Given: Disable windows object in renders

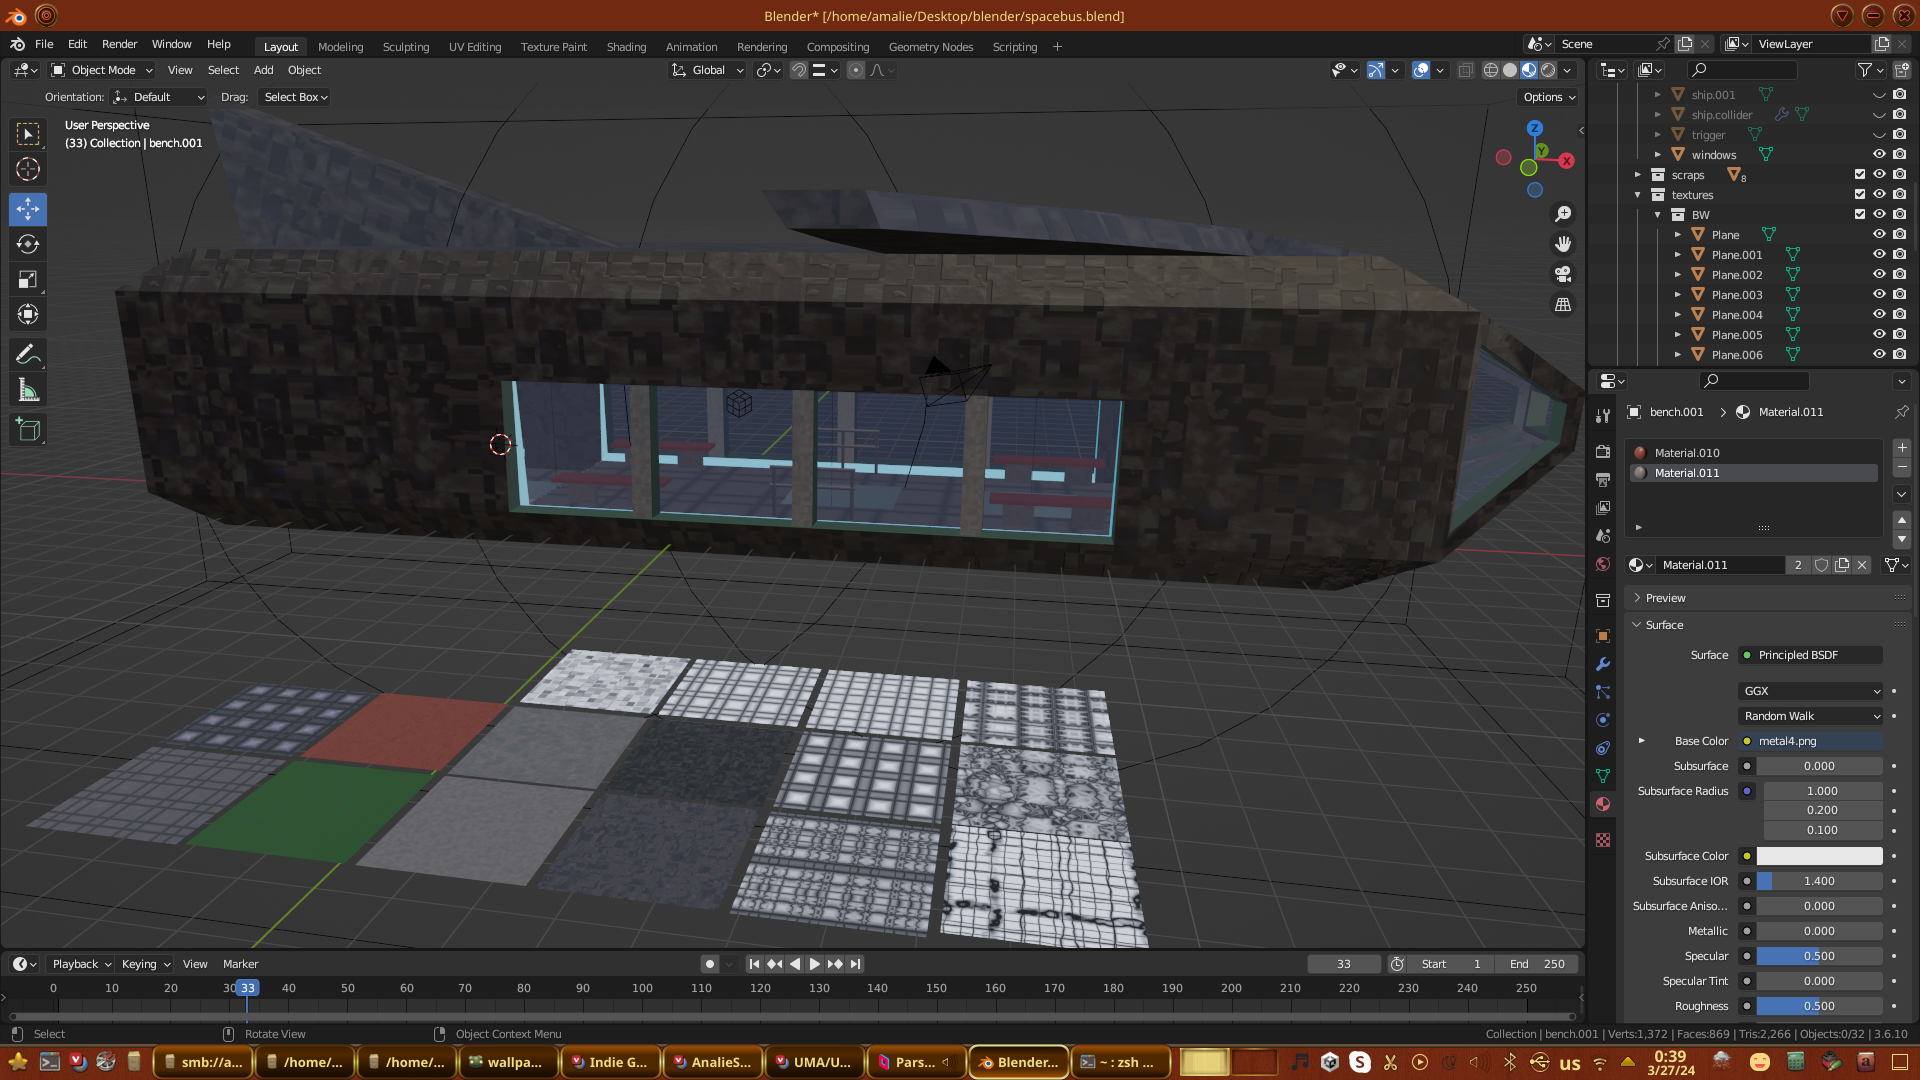Looking at the screenshot, I should tap(1899, 154).
